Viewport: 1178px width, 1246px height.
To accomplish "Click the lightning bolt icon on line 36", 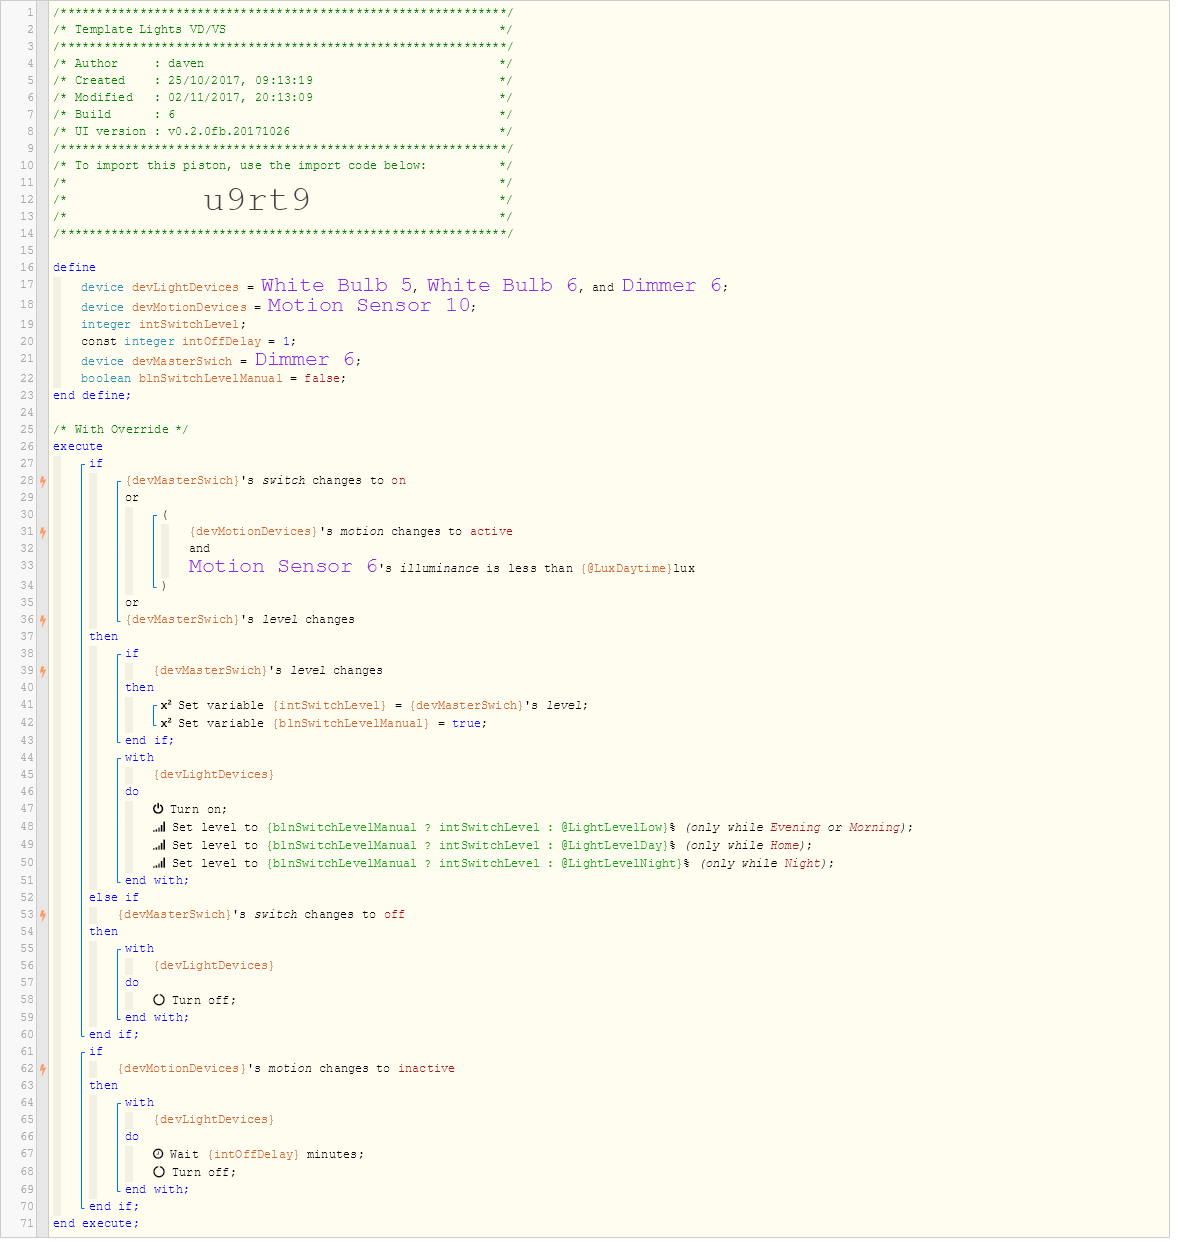I will pyautogui.click(x=43, y=620).
